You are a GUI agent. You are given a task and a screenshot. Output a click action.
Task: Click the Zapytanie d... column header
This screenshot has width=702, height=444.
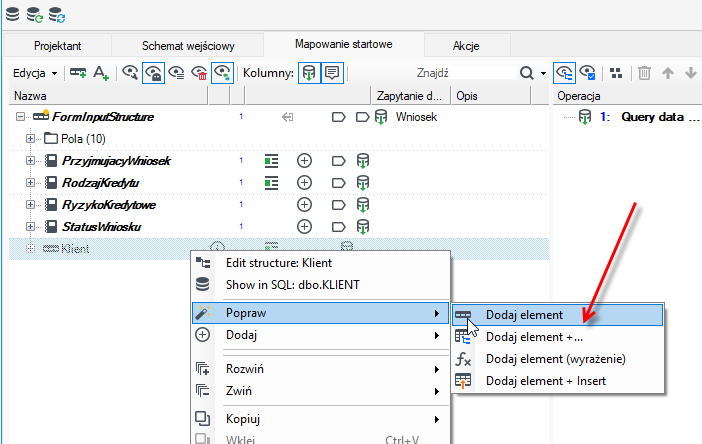pyautogui.click(x=411, y=96)
